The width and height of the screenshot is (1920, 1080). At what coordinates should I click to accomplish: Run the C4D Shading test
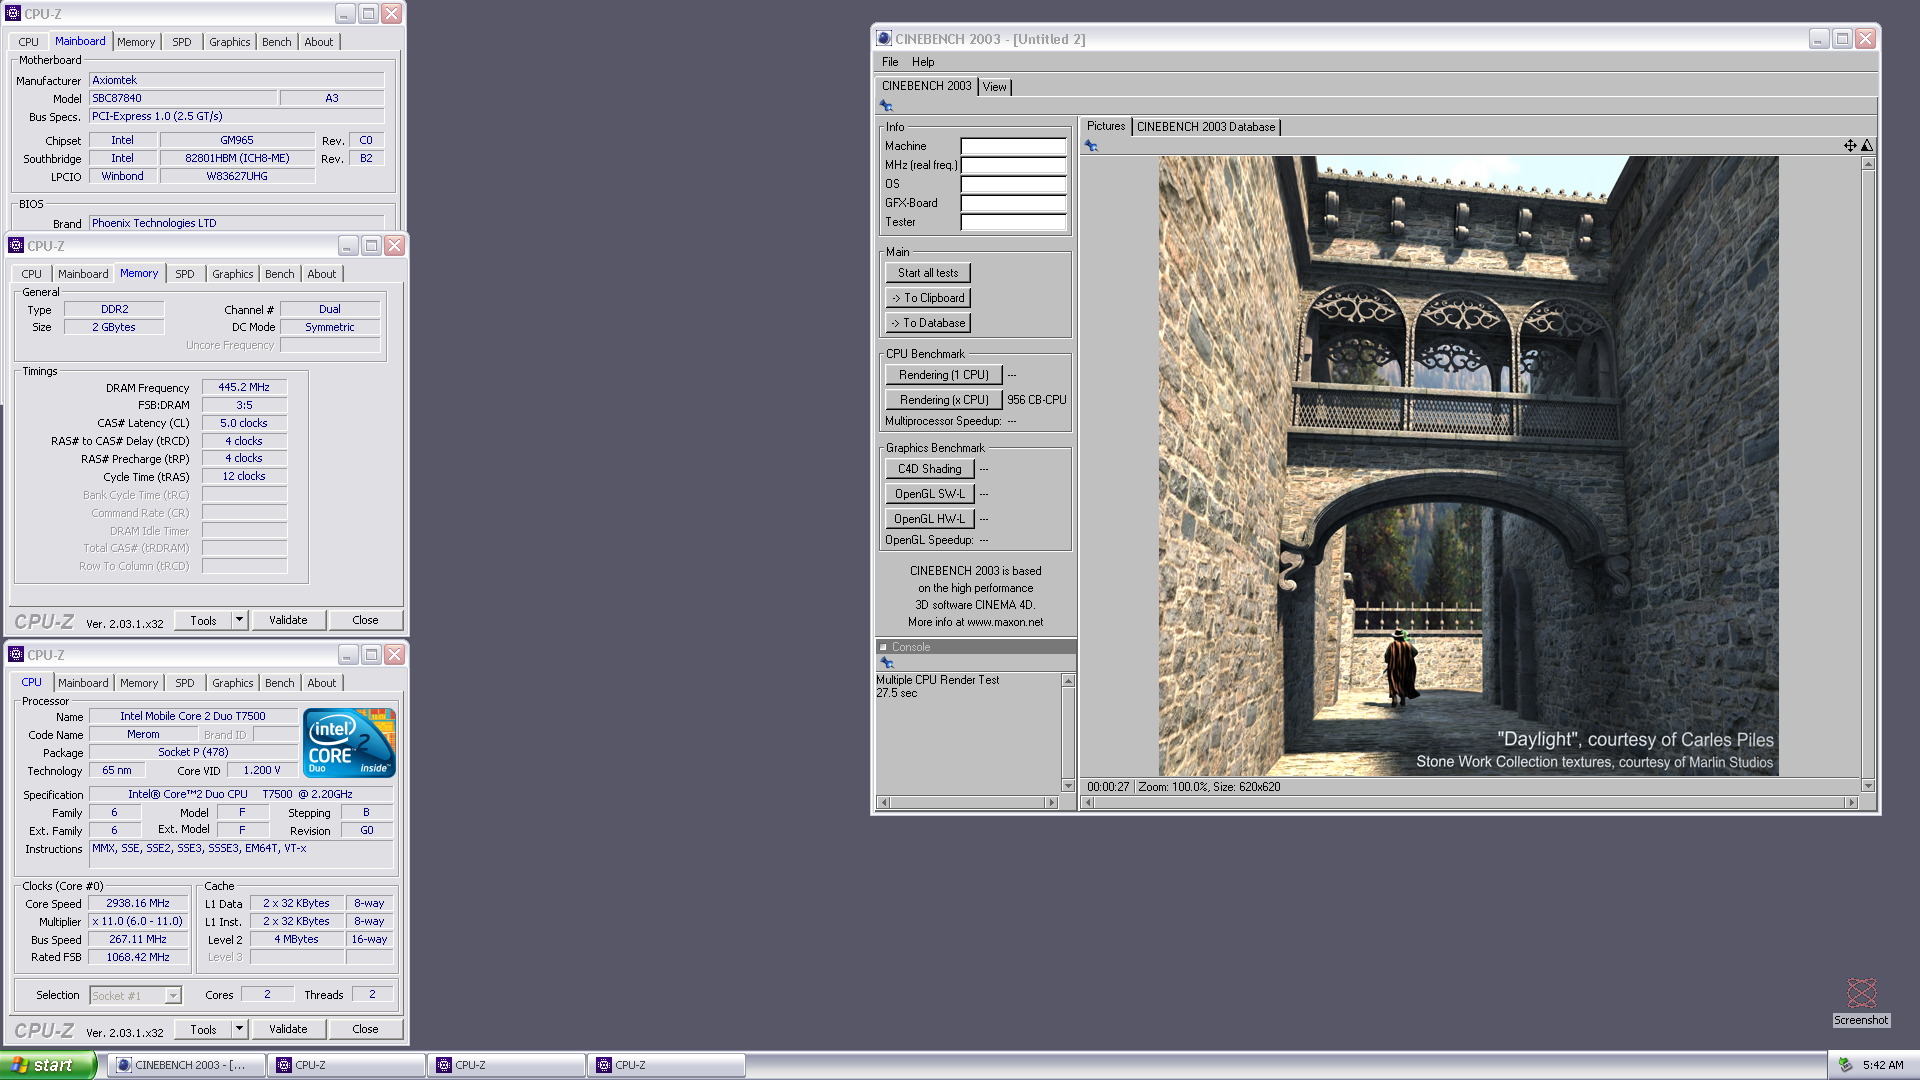(x=930, y=469)
